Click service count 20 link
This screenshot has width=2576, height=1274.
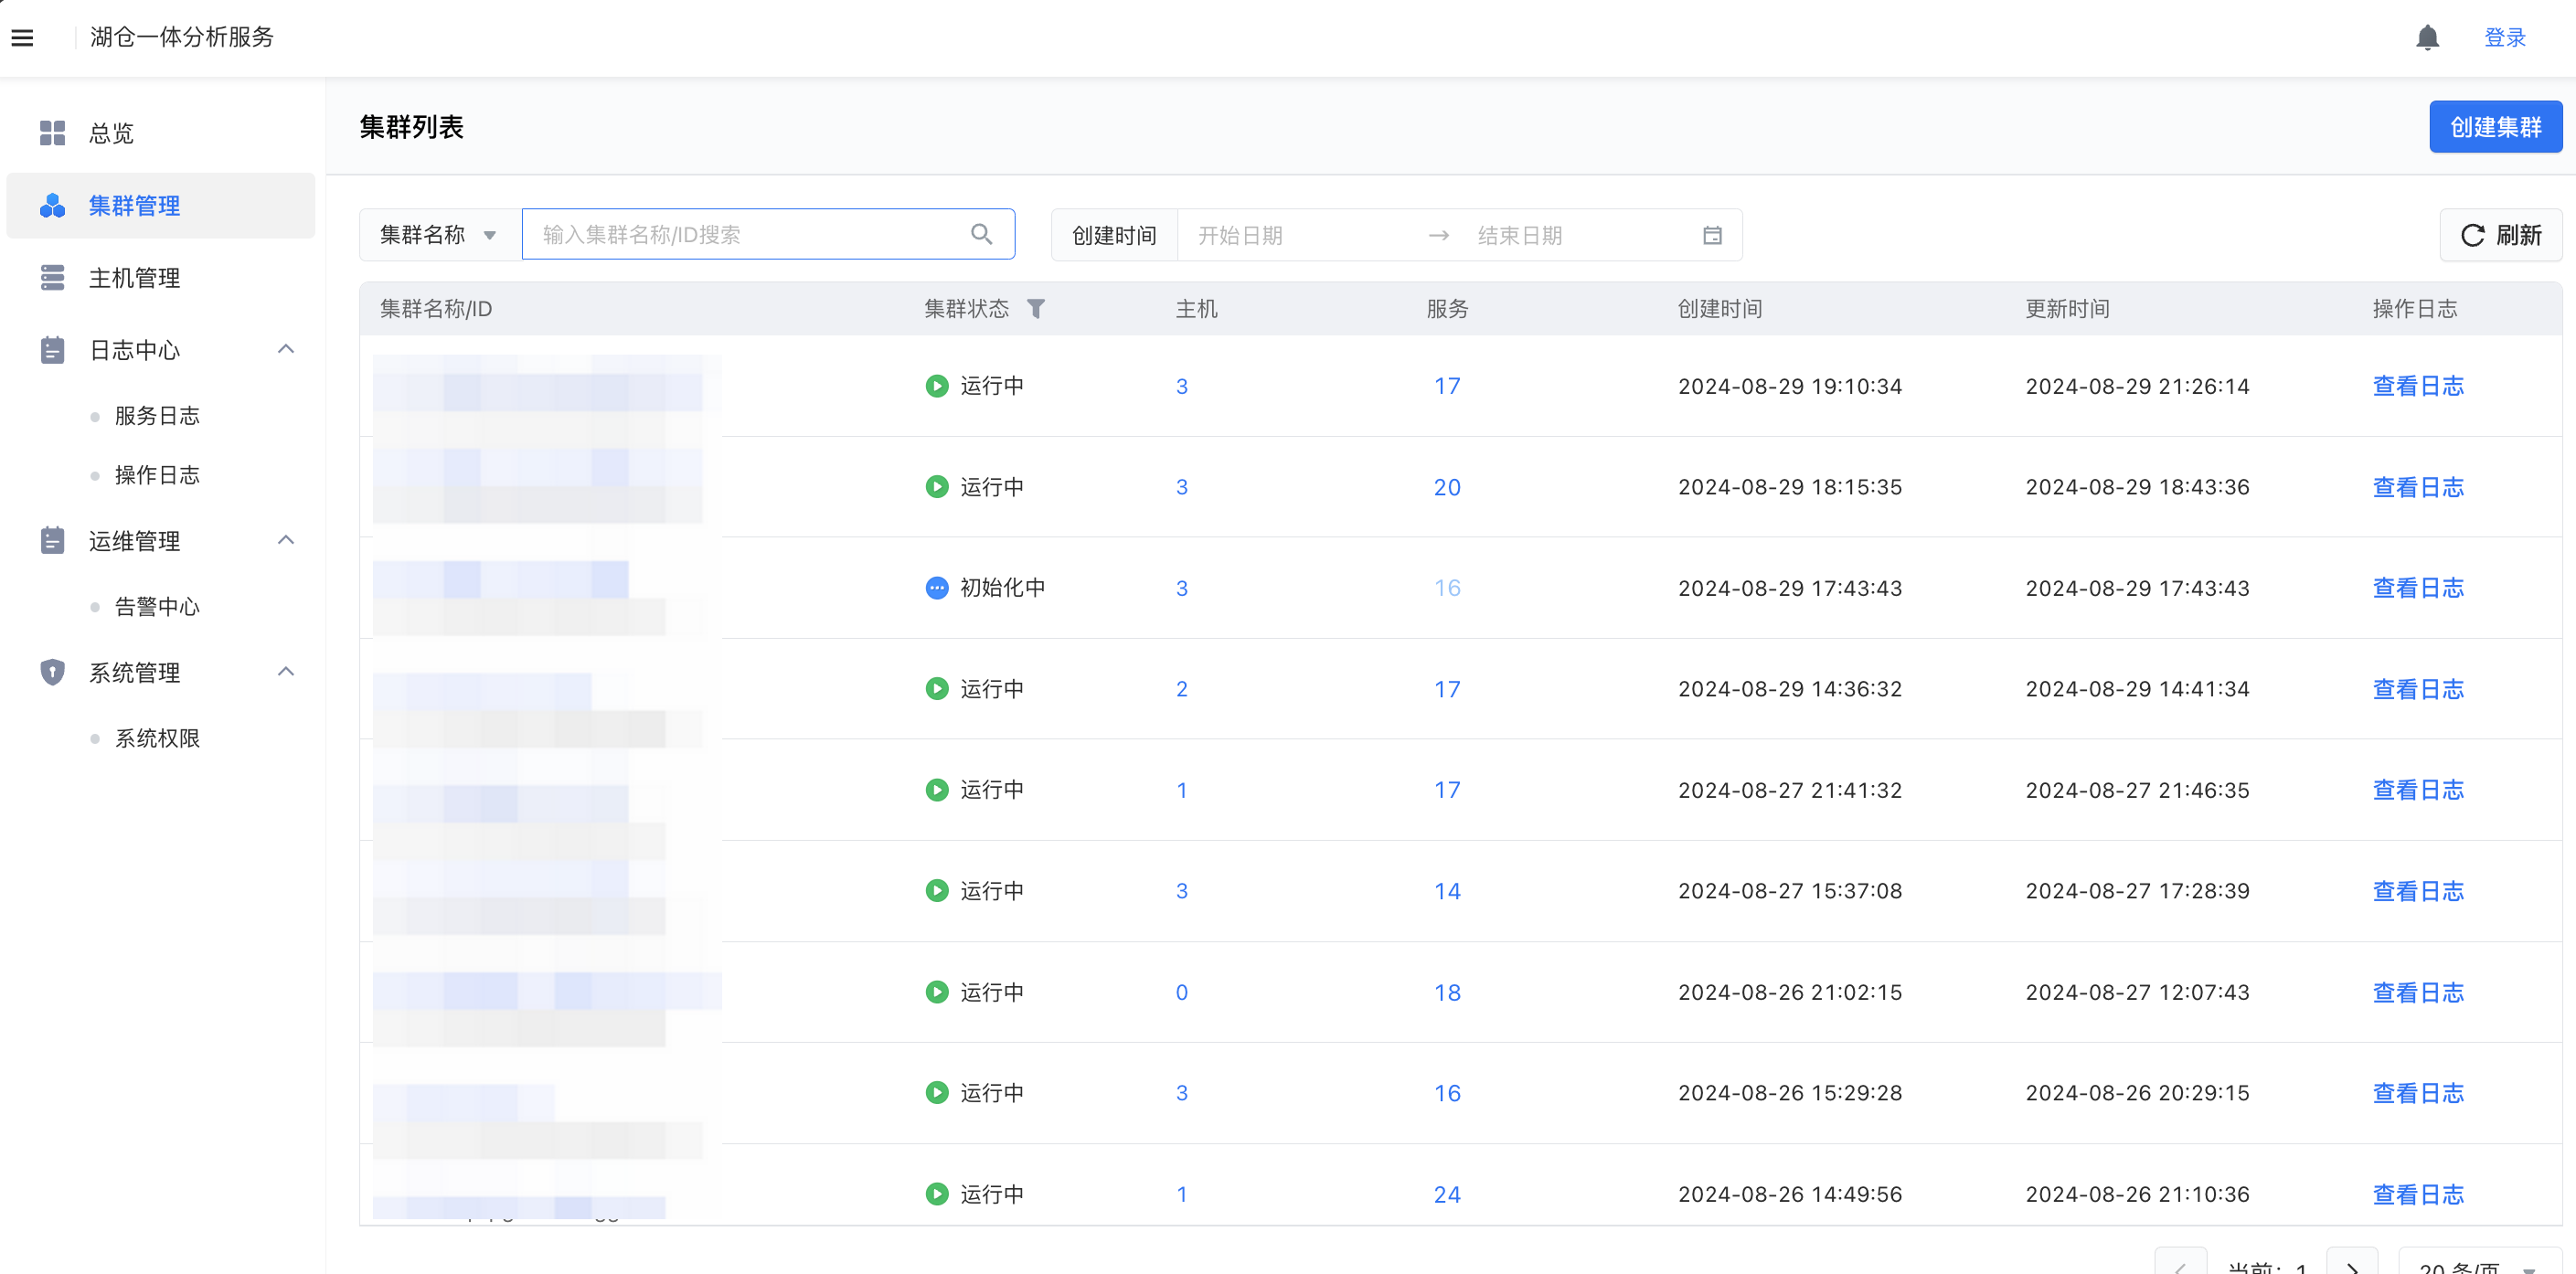pyautogui.click(x=1447, y=487)
